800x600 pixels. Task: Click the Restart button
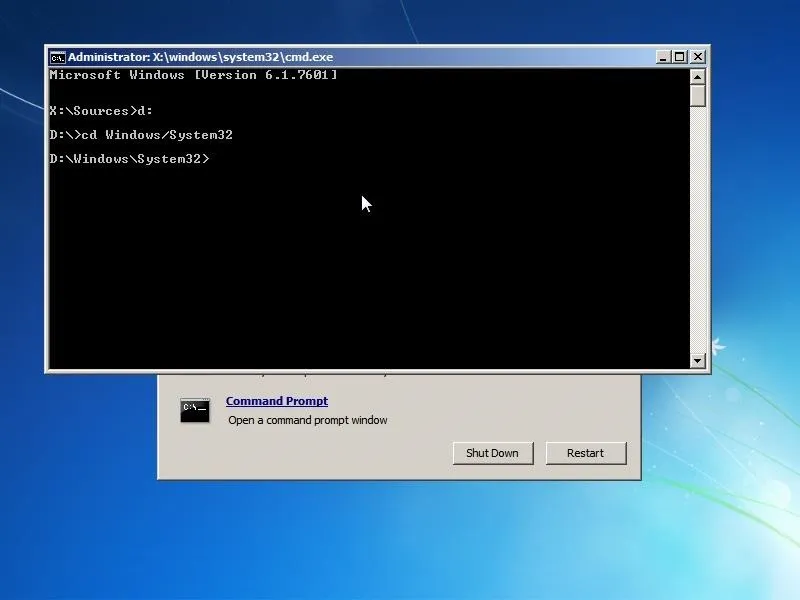pos(586,453)
